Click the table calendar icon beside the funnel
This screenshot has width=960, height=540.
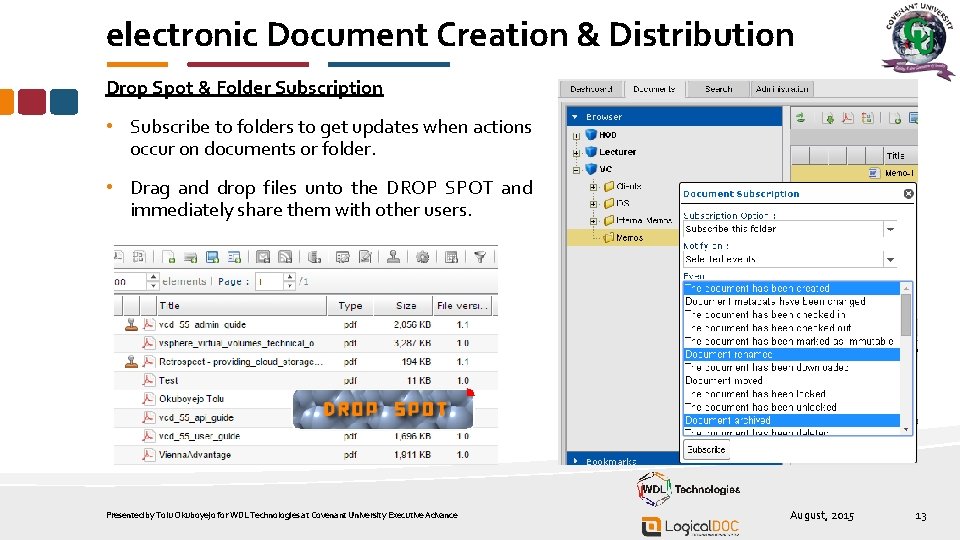(x=451, y=257)
